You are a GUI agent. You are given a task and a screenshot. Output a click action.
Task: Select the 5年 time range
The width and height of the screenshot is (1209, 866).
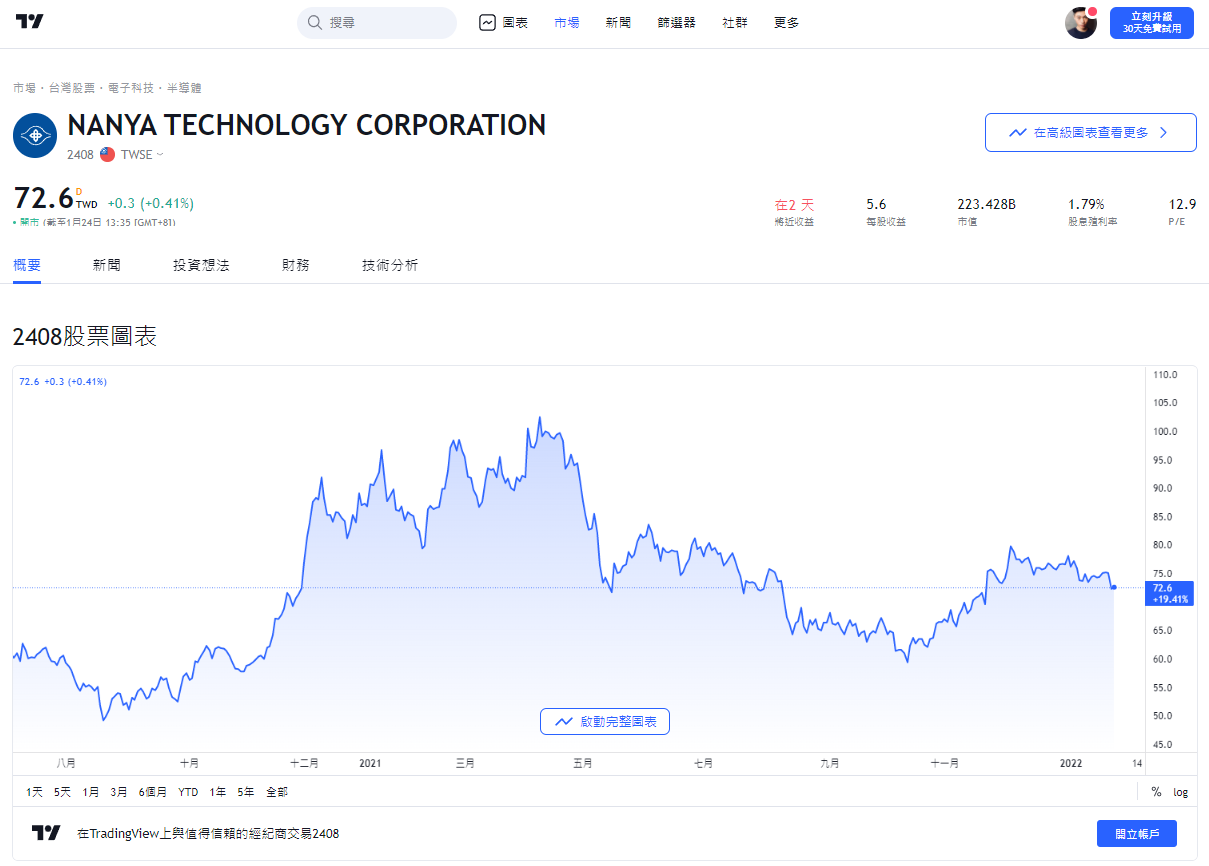(245, 792)
